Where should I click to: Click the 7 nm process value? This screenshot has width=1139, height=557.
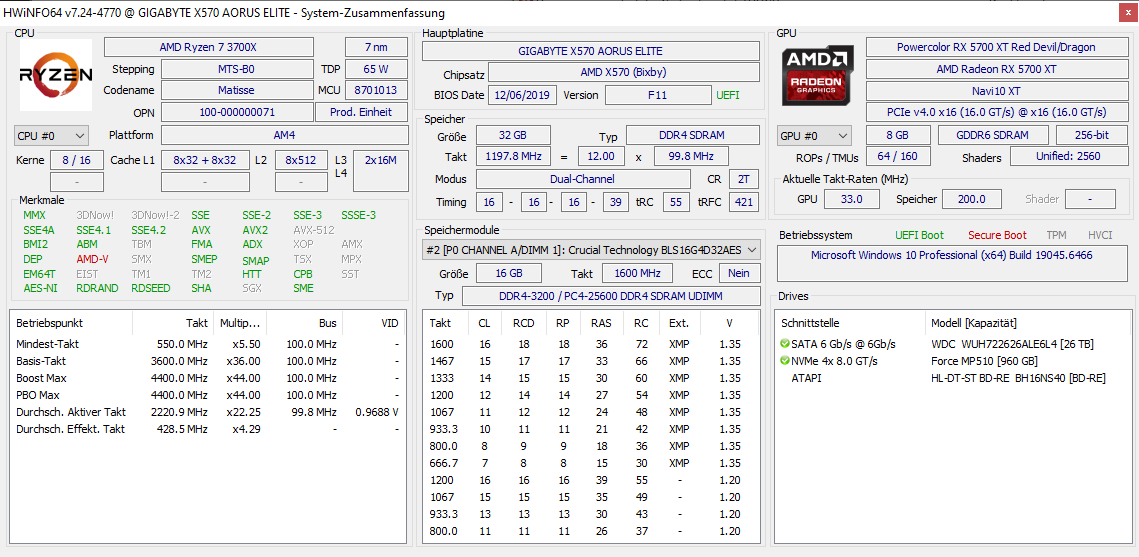coord(376,47)
